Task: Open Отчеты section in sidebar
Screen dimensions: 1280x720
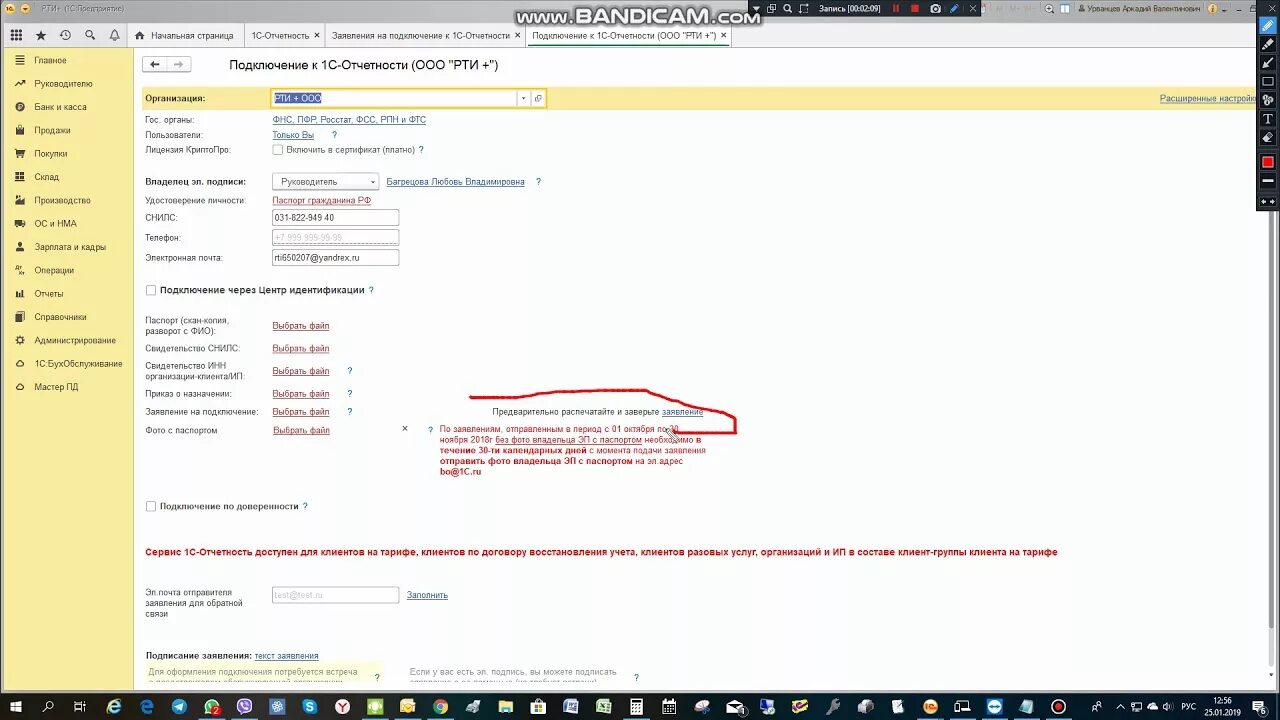Action: pos(49,294)
